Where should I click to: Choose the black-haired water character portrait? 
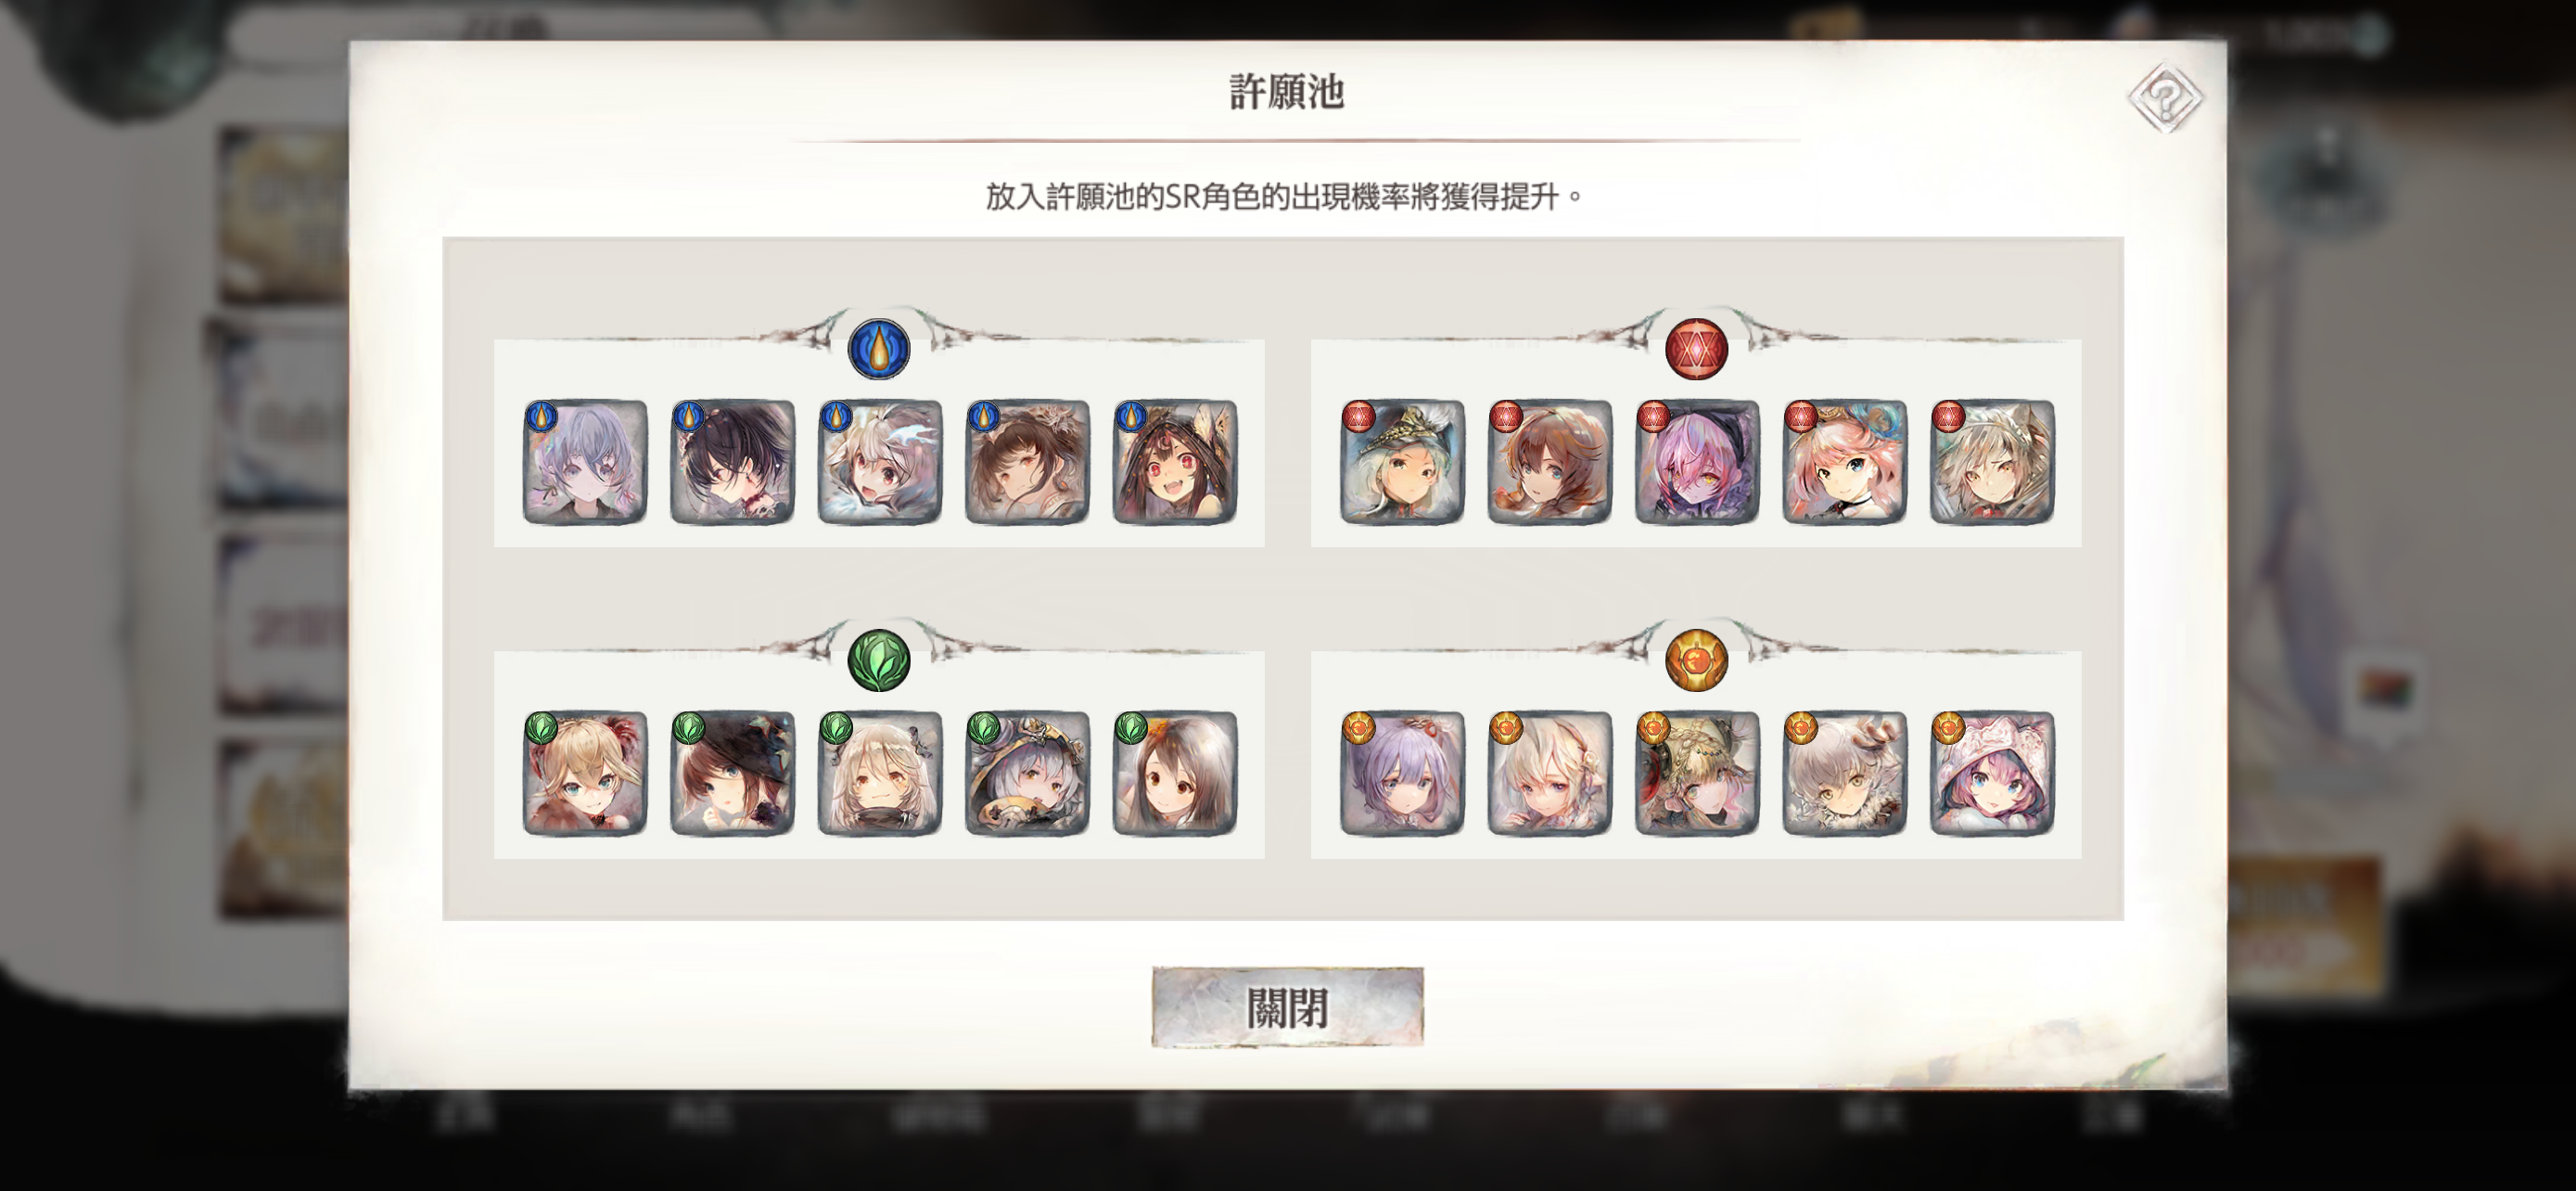732,463
